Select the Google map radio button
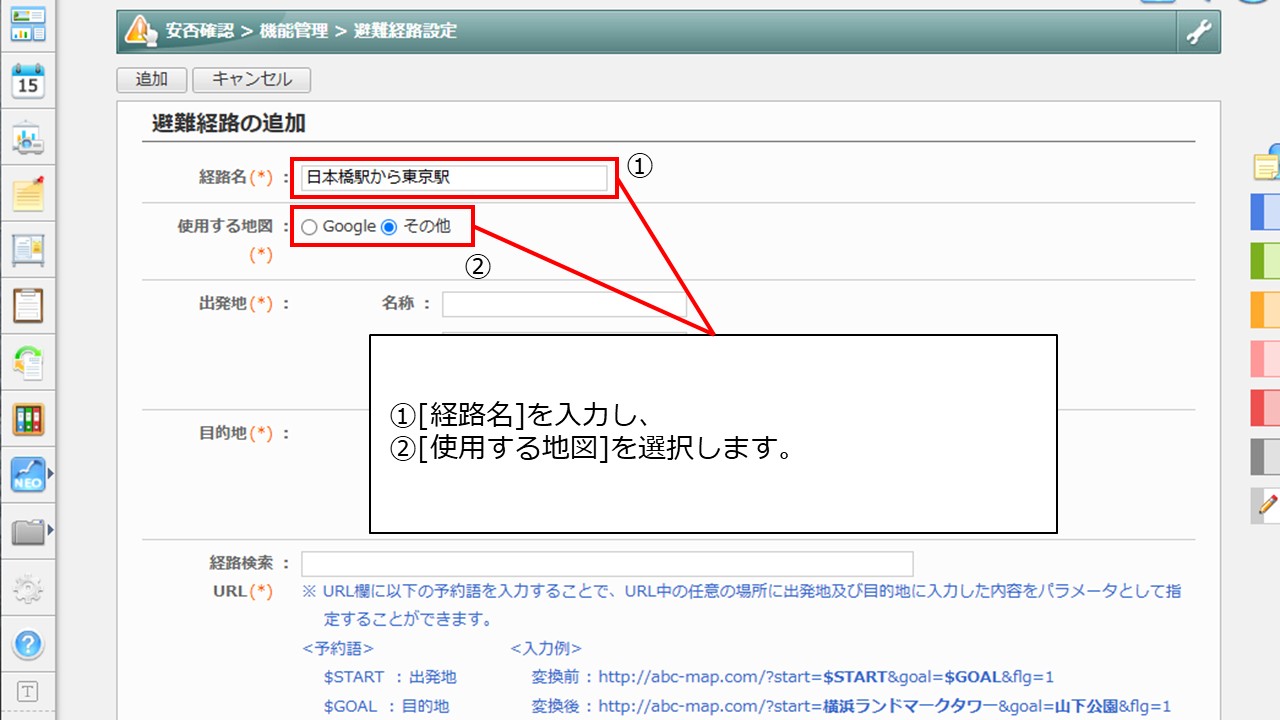Viewport: 1280px width, 720px height. (x=309, y=227)
